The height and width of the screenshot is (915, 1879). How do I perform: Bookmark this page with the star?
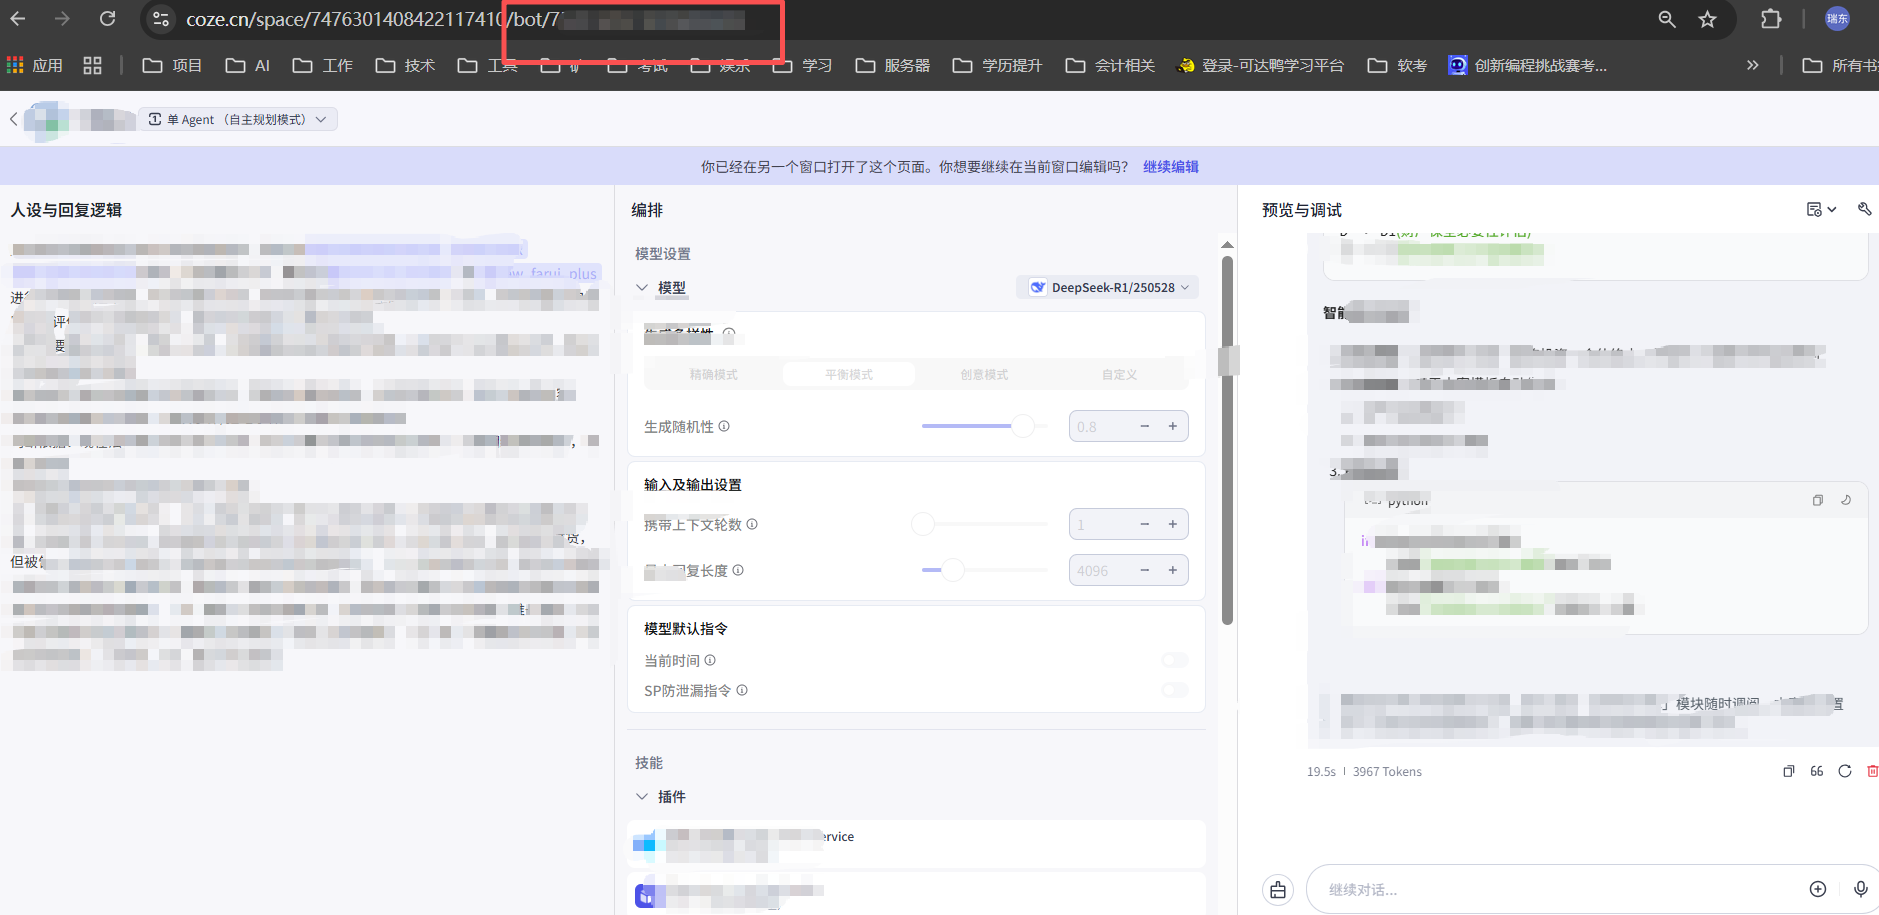point(1708,19)
